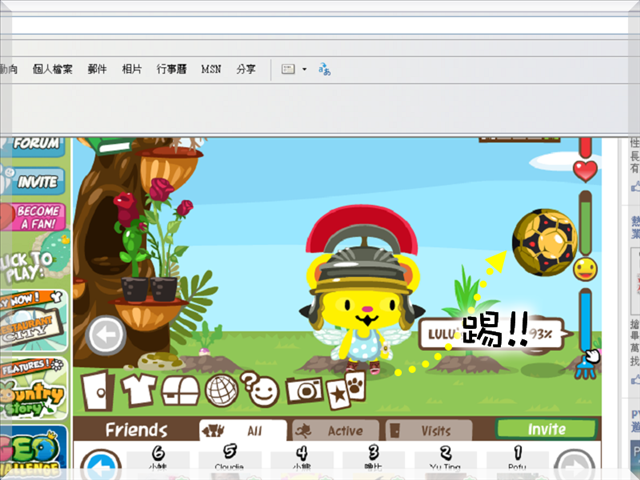Open the wardrobe T-shirt icon

pos(138,391)
